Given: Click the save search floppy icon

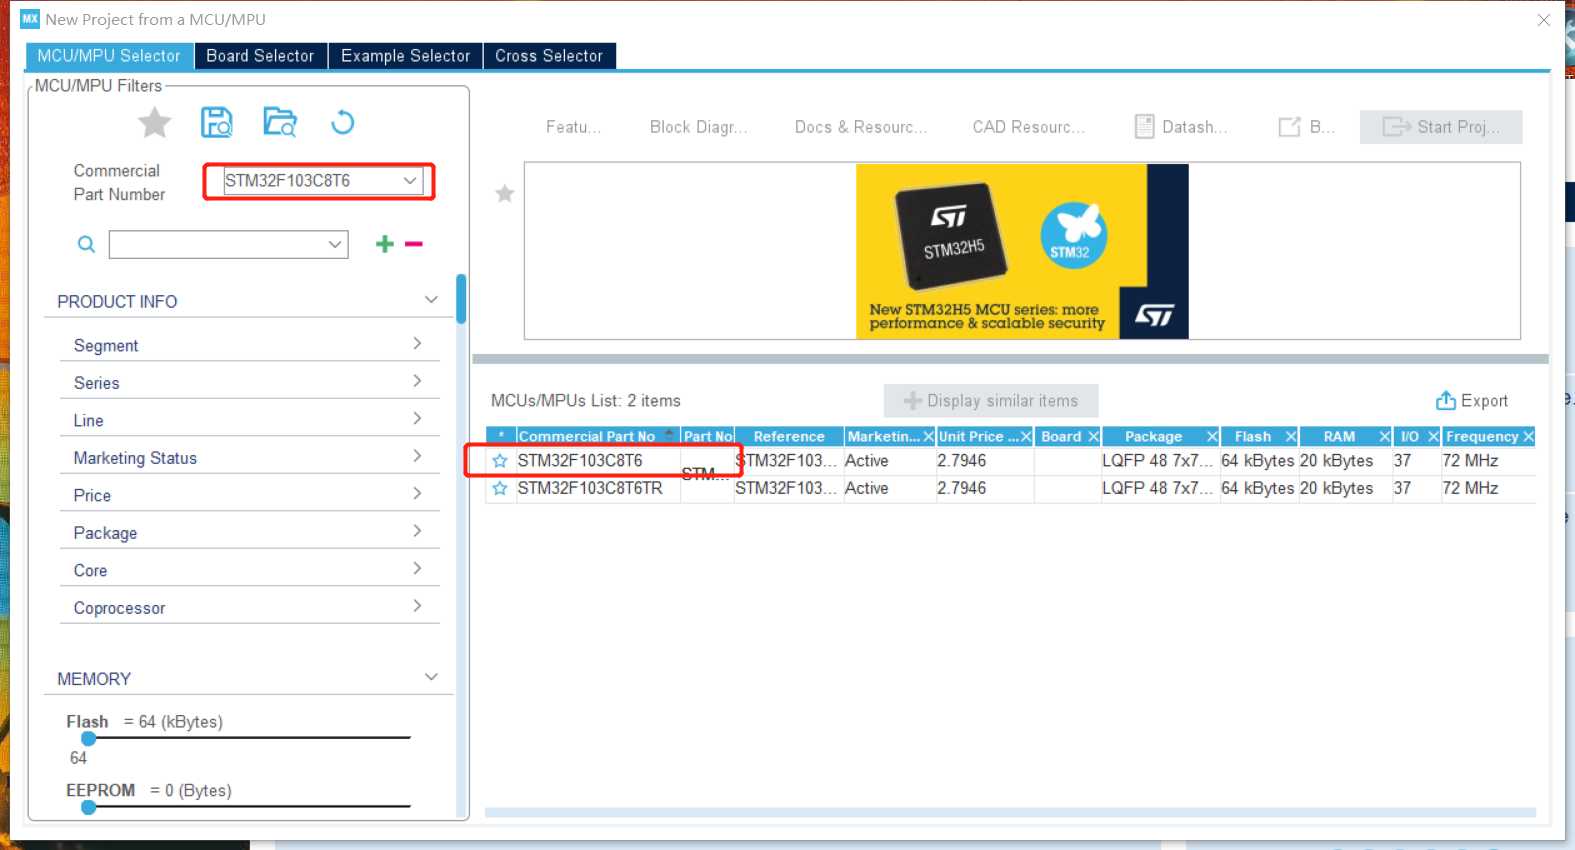Looking at the screenshot, I should point(217,123).
